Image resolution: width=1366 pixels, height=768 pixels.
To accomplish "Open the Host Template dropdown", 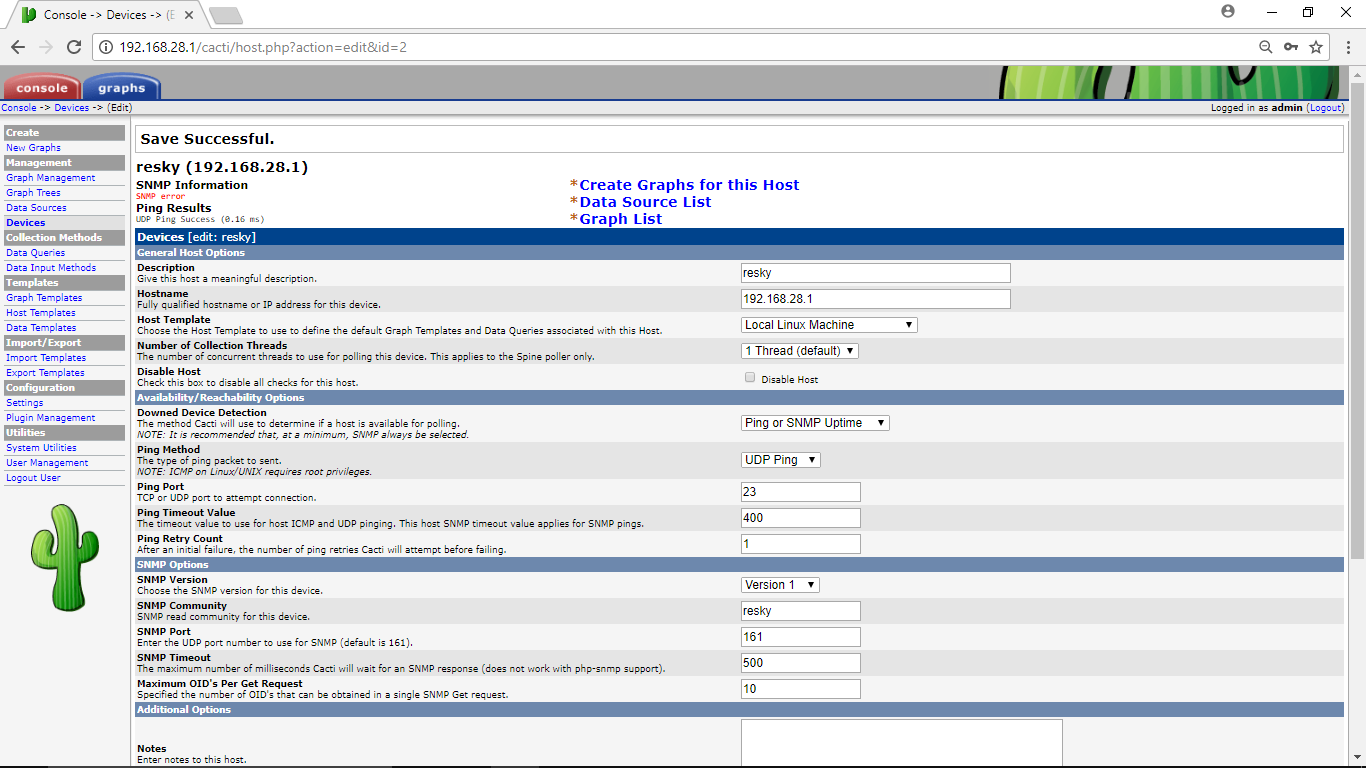I will (829, 325).
